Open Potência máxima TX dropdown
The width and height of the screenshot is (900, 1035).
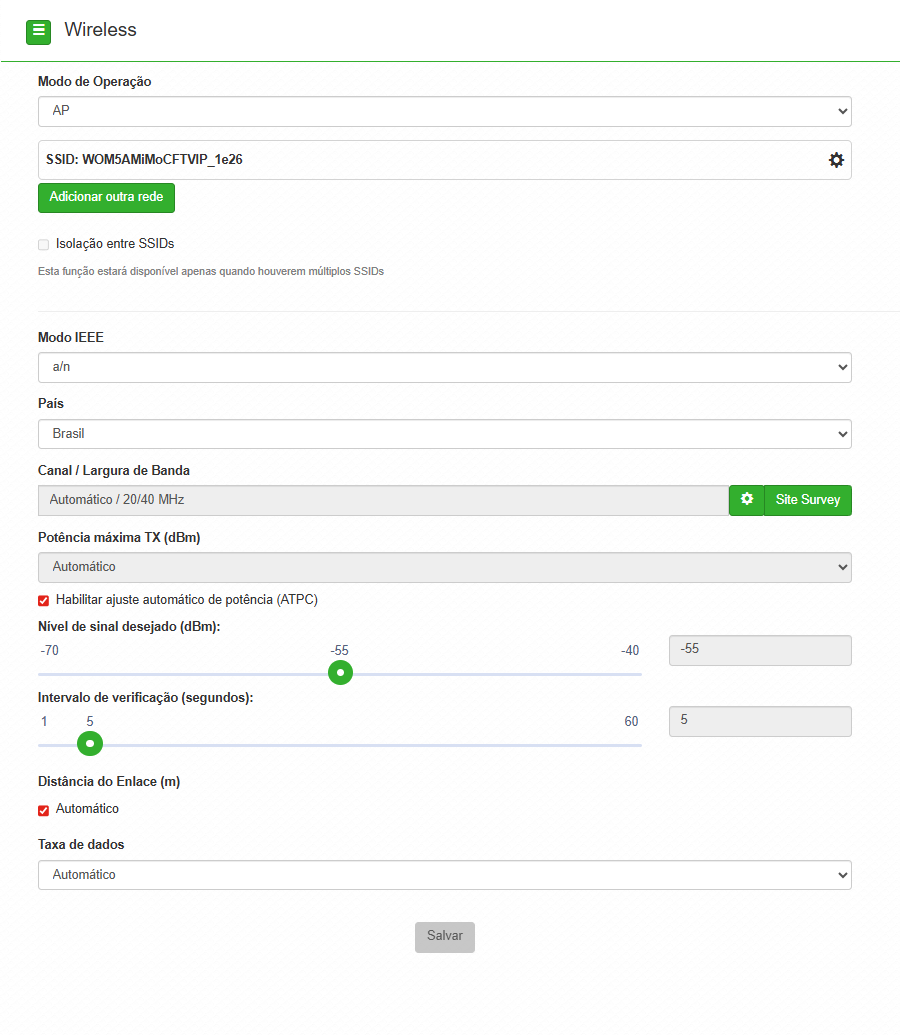[x=444, y=567]
